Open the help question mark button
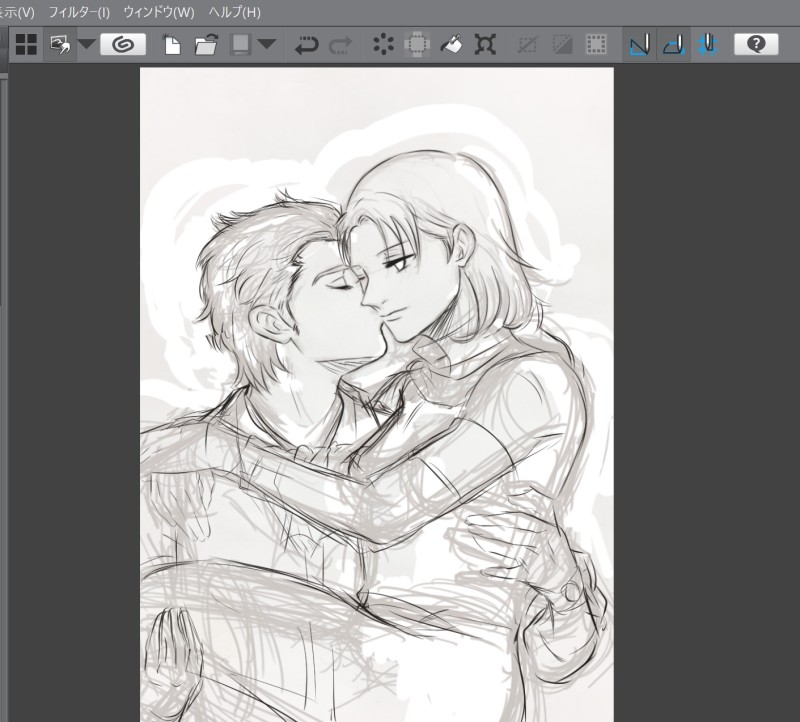Viewport: 800px width, 722px height. point(756,44)
